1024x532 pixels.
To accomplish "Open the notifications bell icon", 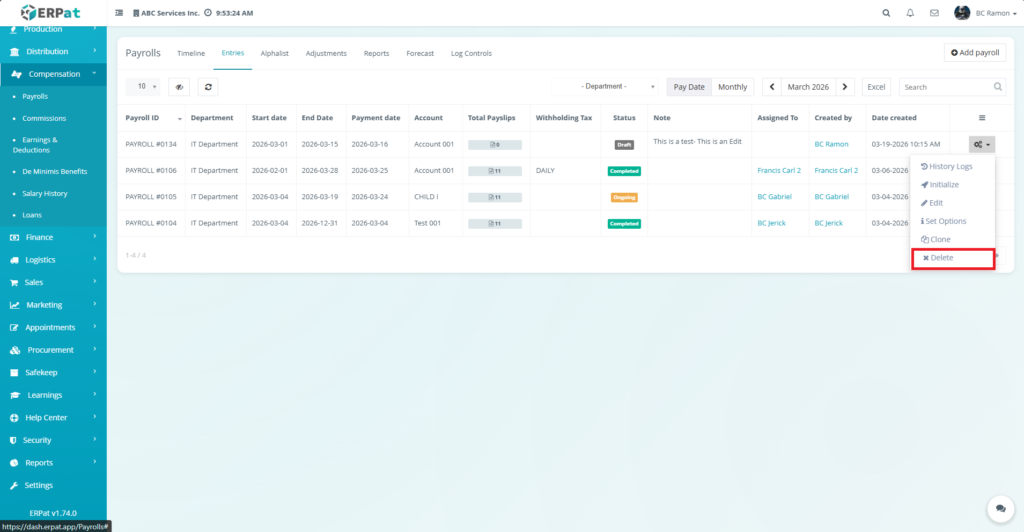I will tap(910, 13).
